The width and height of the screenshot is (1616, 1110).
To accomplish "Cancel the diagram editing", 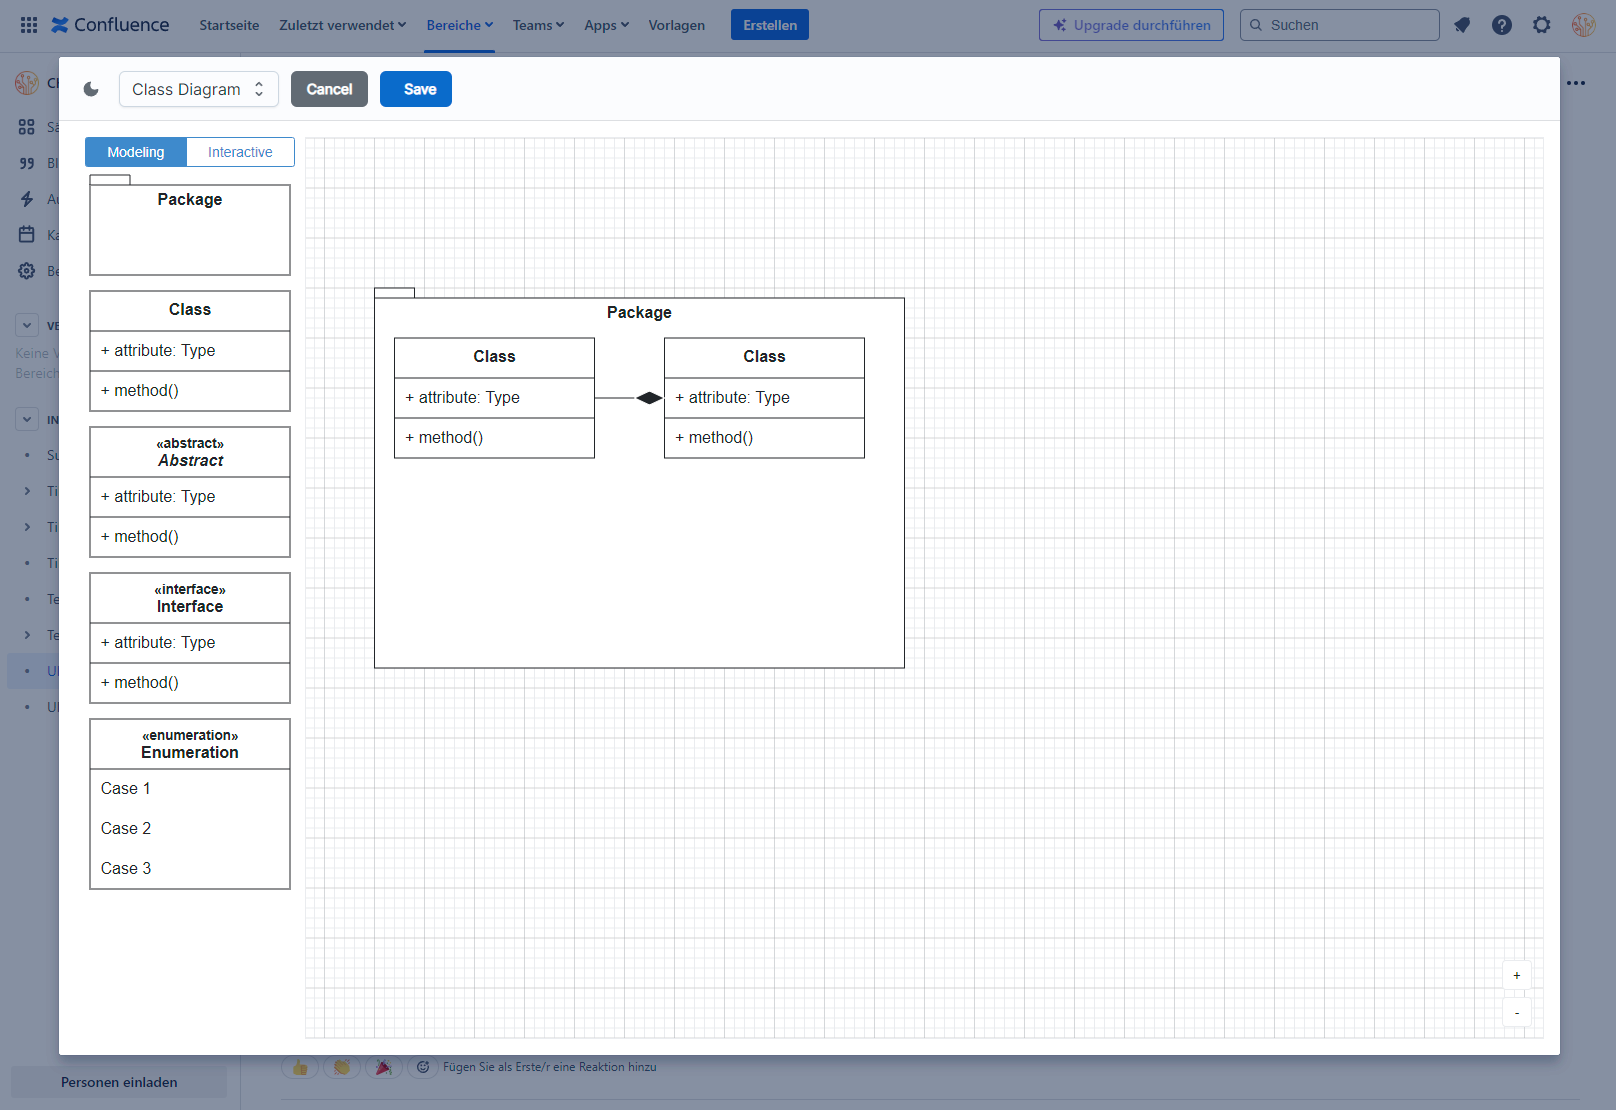I will tap(329, 89).
